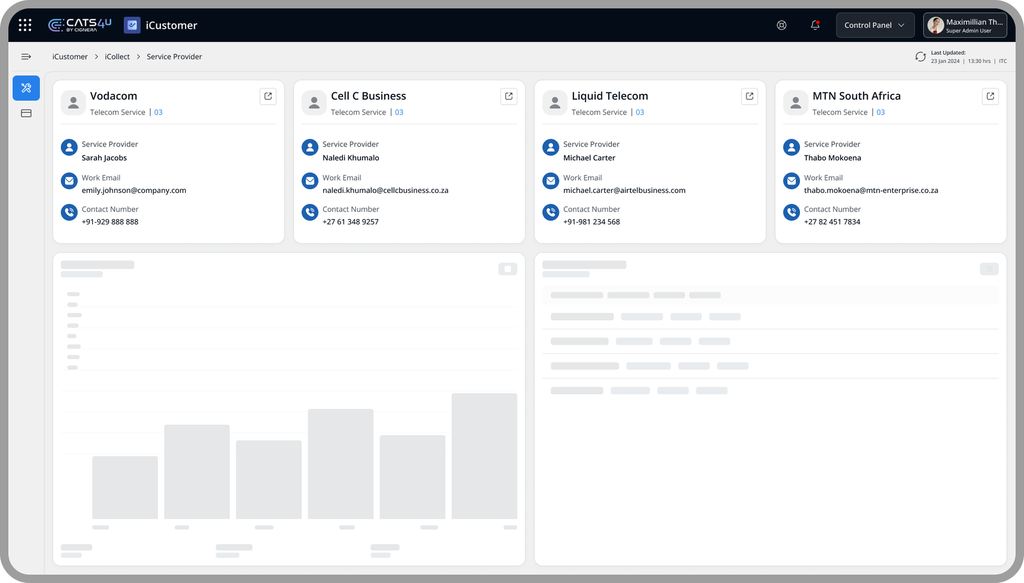Click Liquid Telecom service provider person icon
Image resolution: width=1024 pixels, height=583 pixels.
click(551, 147)
